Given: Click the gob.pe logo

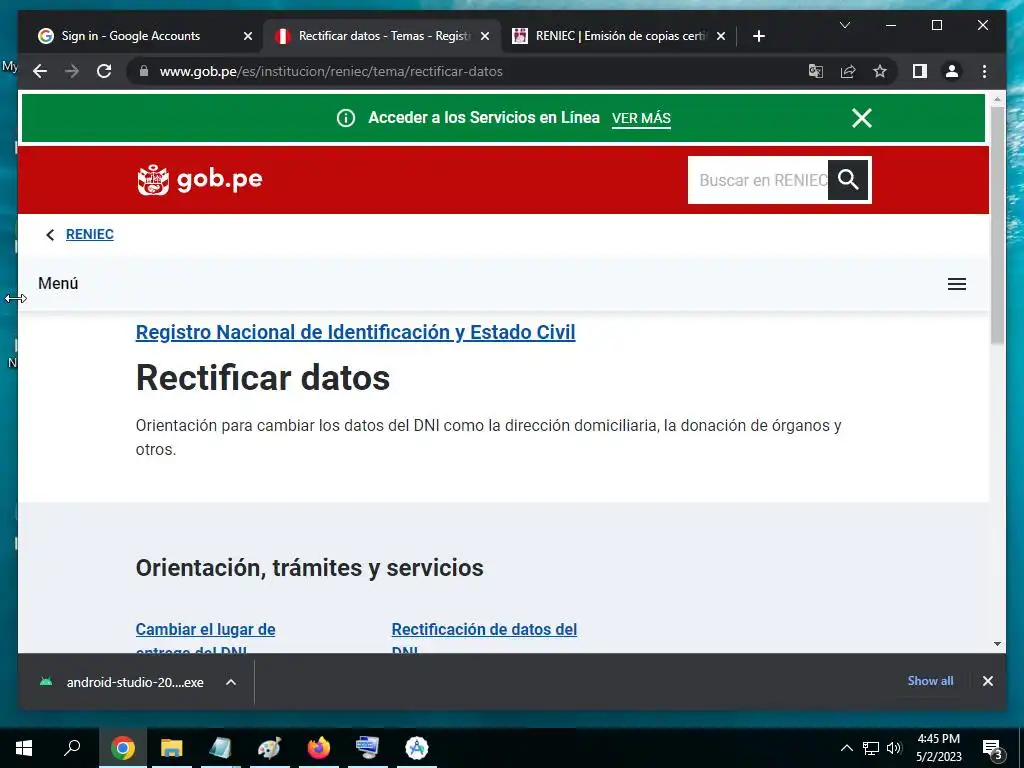Looking at the screenshot, I should [x=200, y=180].
